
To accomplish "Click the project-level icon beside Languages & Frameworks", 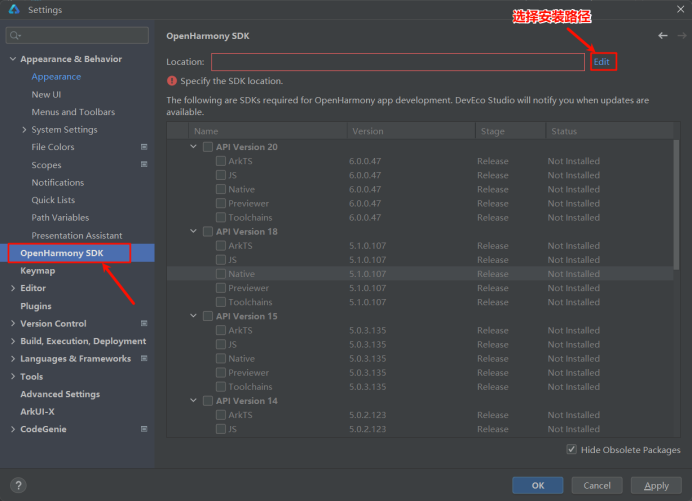I will tap(144, 358).
